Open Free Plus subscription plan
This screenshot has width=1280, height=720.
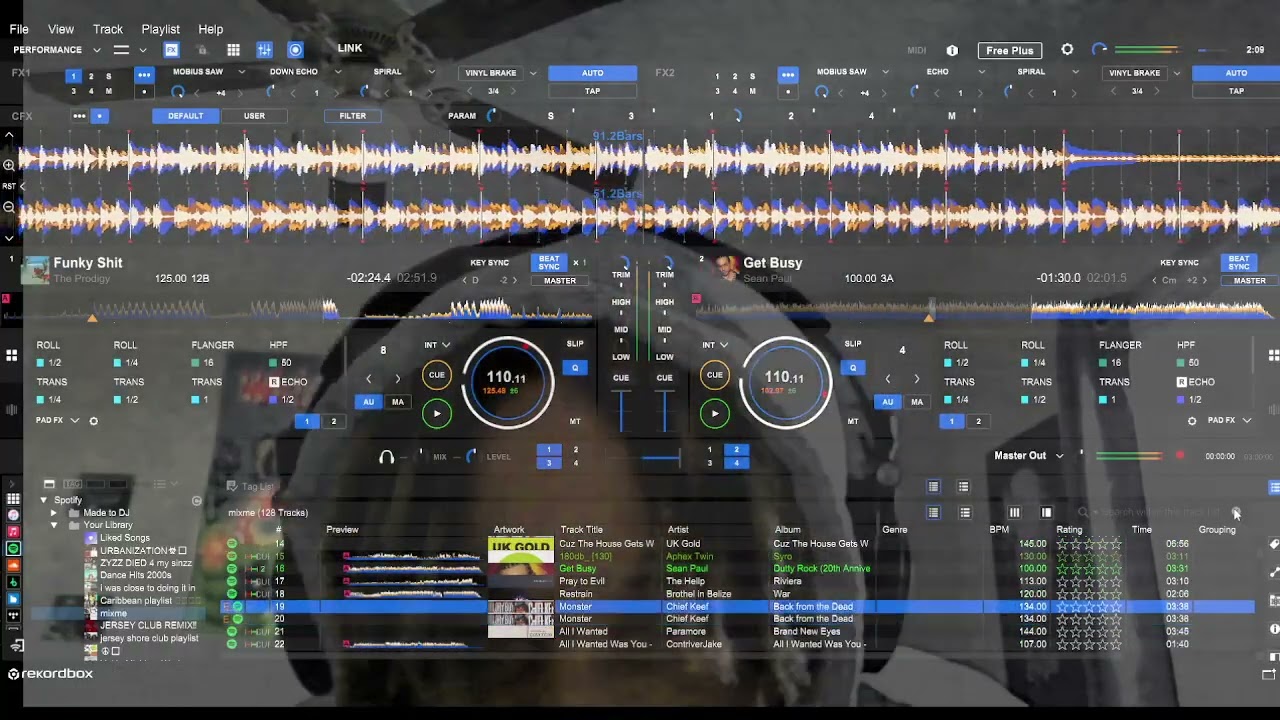tap(1010, 50)
